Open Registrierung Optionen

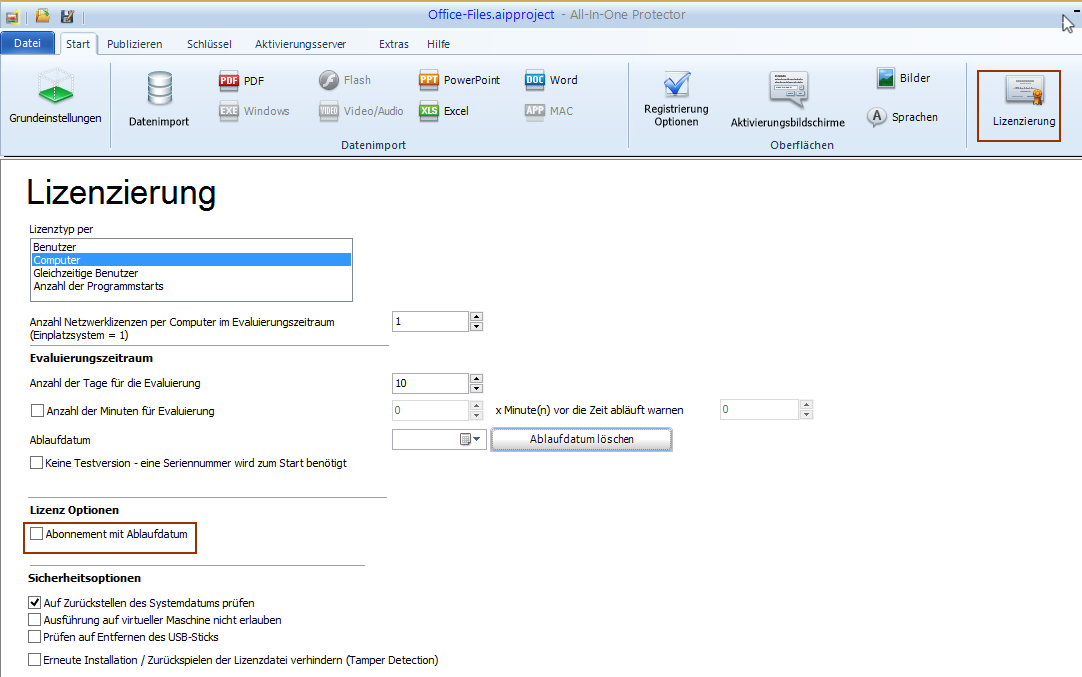point(676,99)
